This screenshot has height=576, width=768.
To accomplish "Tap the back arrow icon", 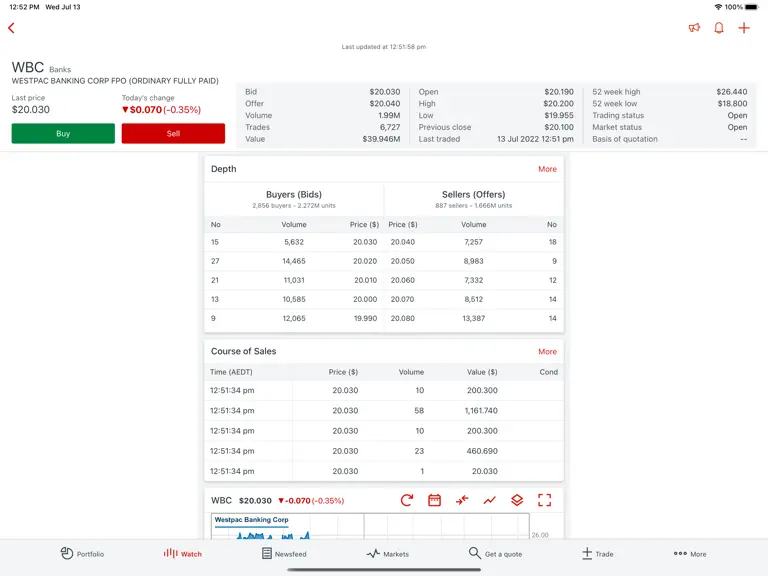I will (x=11, y=28).
